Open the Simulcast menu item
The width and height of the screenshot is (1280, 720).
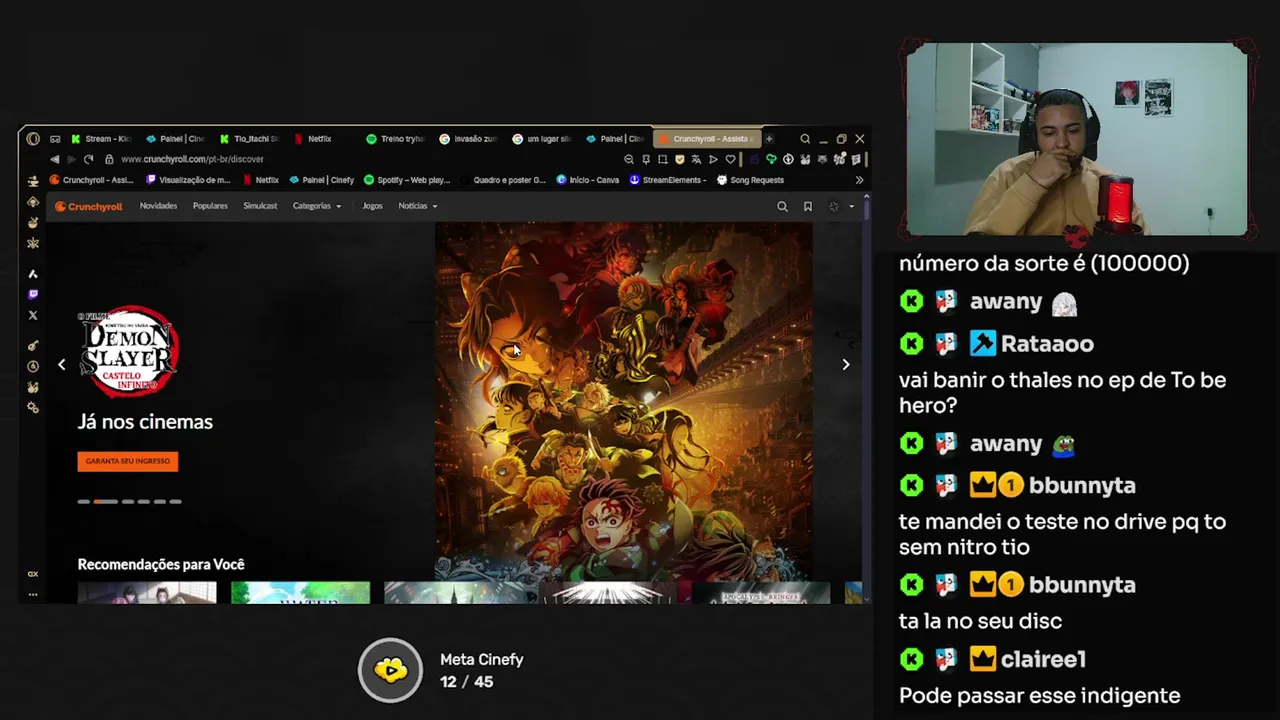coord(260,206)
